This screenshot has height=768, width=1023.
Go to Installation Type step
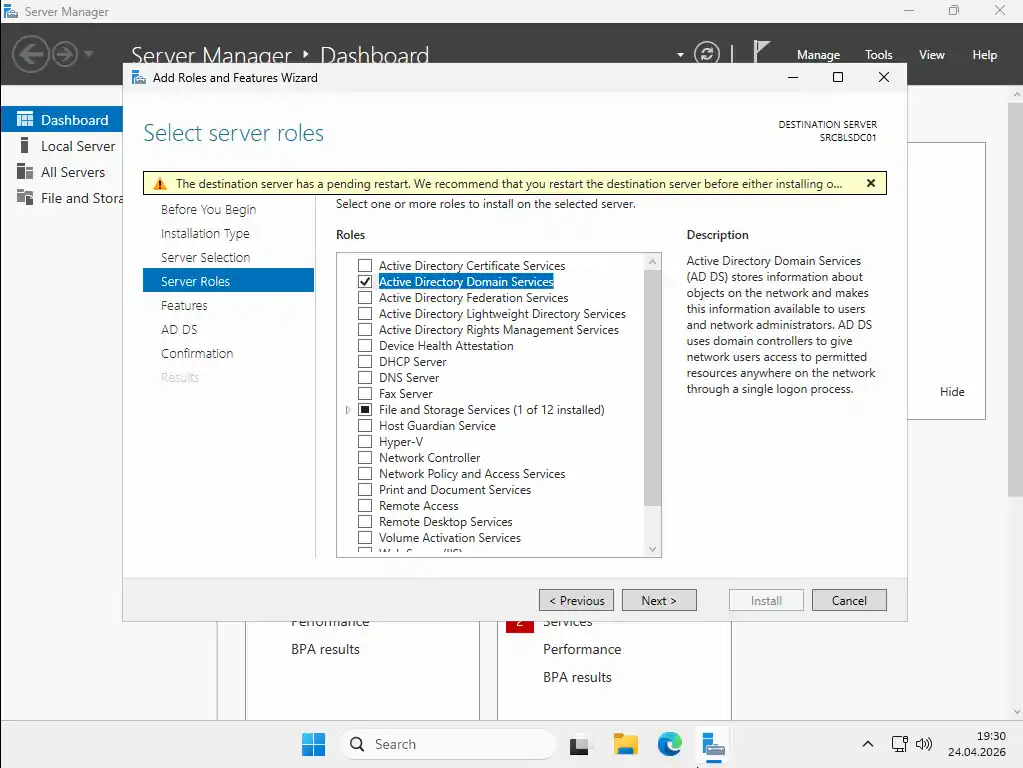[x=205, y=234]
